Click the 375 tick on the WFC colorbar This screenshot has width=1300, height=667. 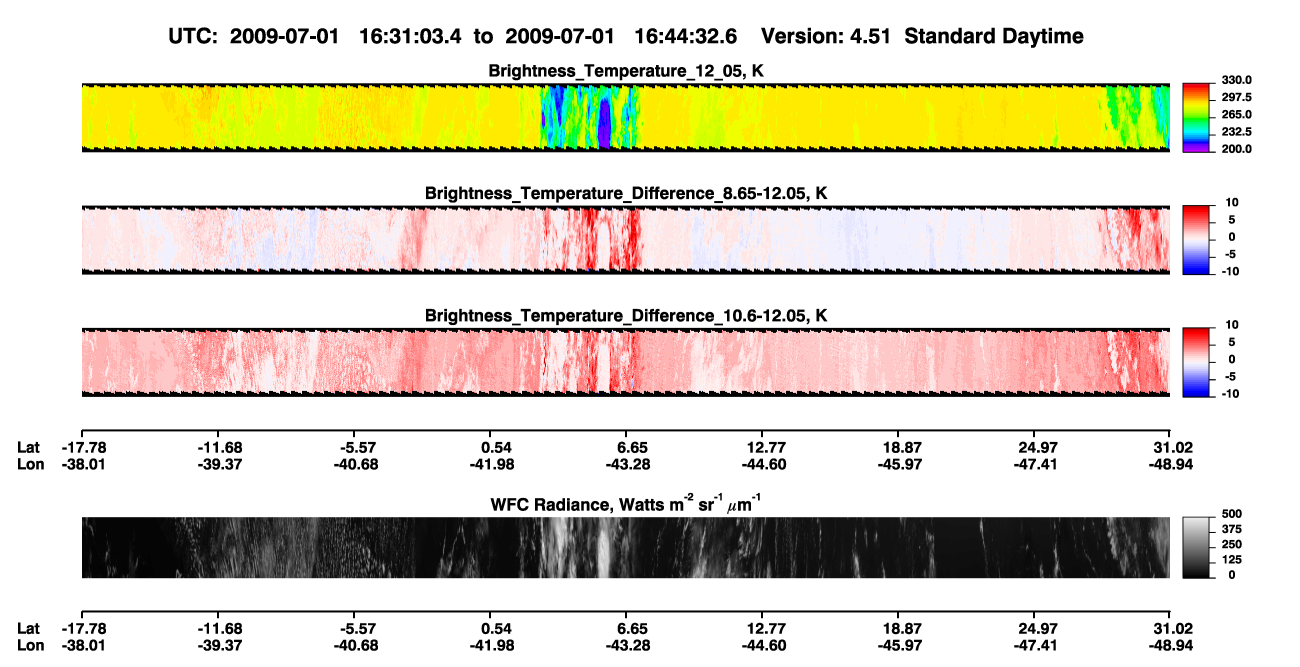pos(1232,528)
